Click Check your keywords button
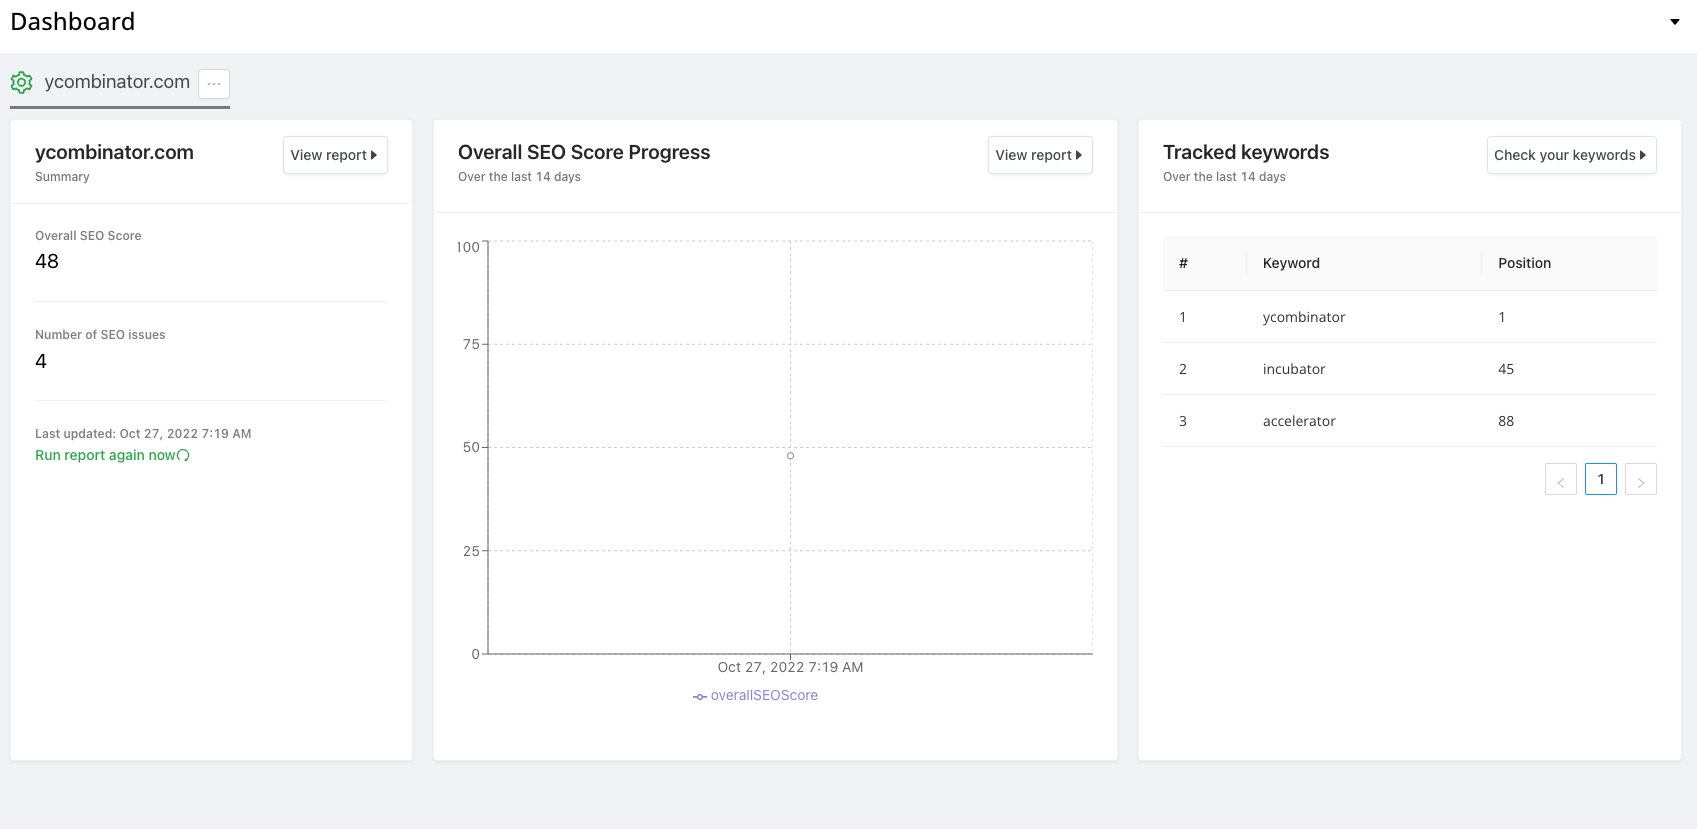The width and height of the screenshot is (1697, 829). [1571, 155]
